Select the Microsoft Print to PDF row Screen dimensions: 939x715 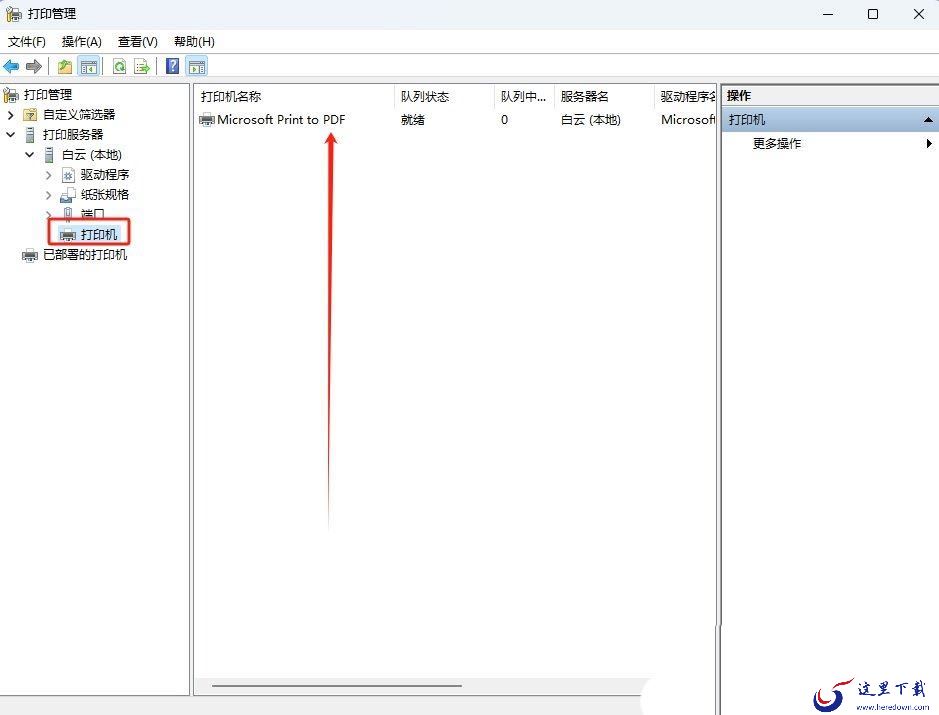[x=455, y=120]
